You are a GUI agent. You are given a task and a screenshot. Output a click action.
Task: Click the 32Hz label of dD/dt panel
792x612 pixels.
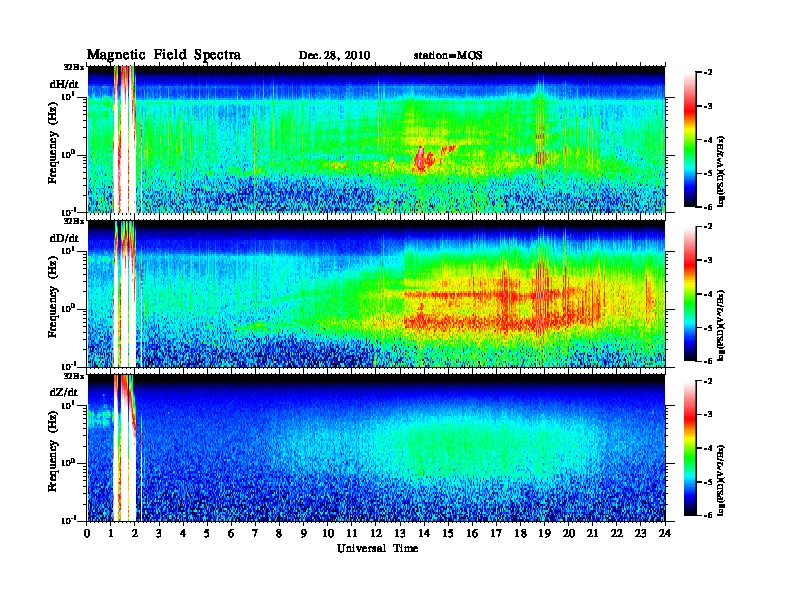click(x=74, y=221)
